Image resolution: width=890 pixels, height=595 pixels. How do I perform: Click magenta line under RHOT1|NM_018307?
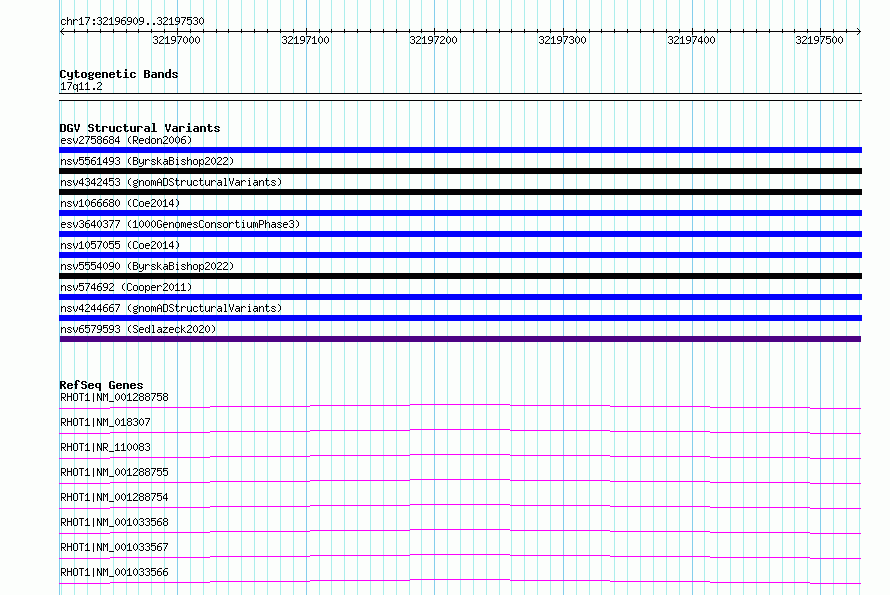click(460, 431)
